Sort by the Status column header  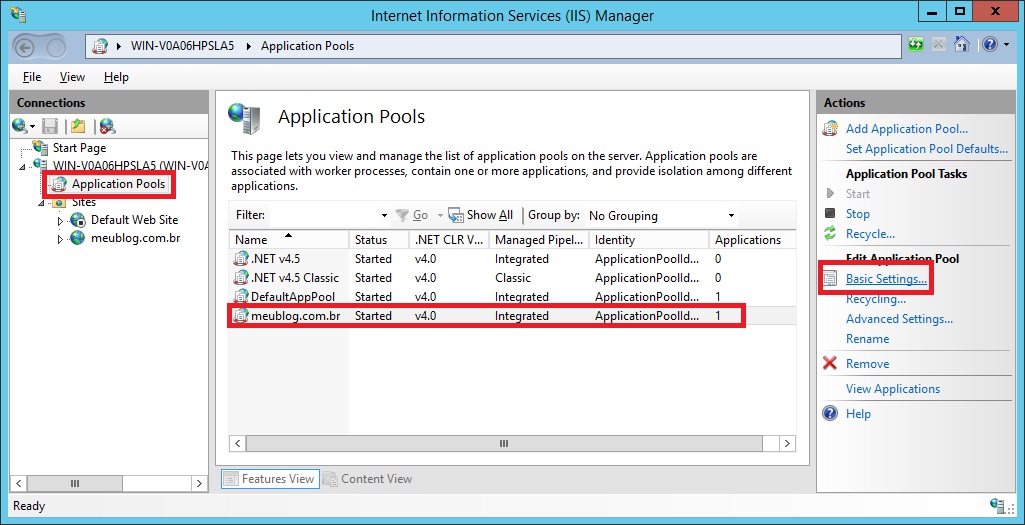(379, 239)
